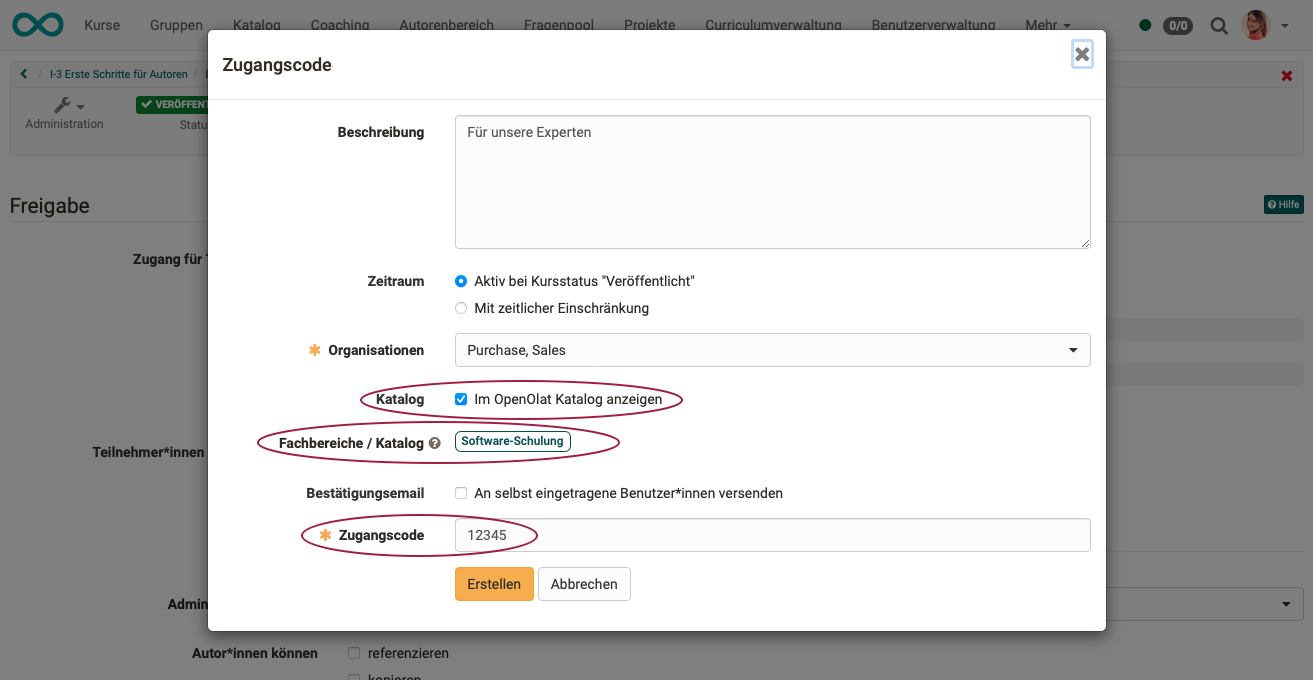The width and height of the screenshot is (1313, 680).
Task: Enable confirmation email for self-enrolled users
Action: [461, 493]
